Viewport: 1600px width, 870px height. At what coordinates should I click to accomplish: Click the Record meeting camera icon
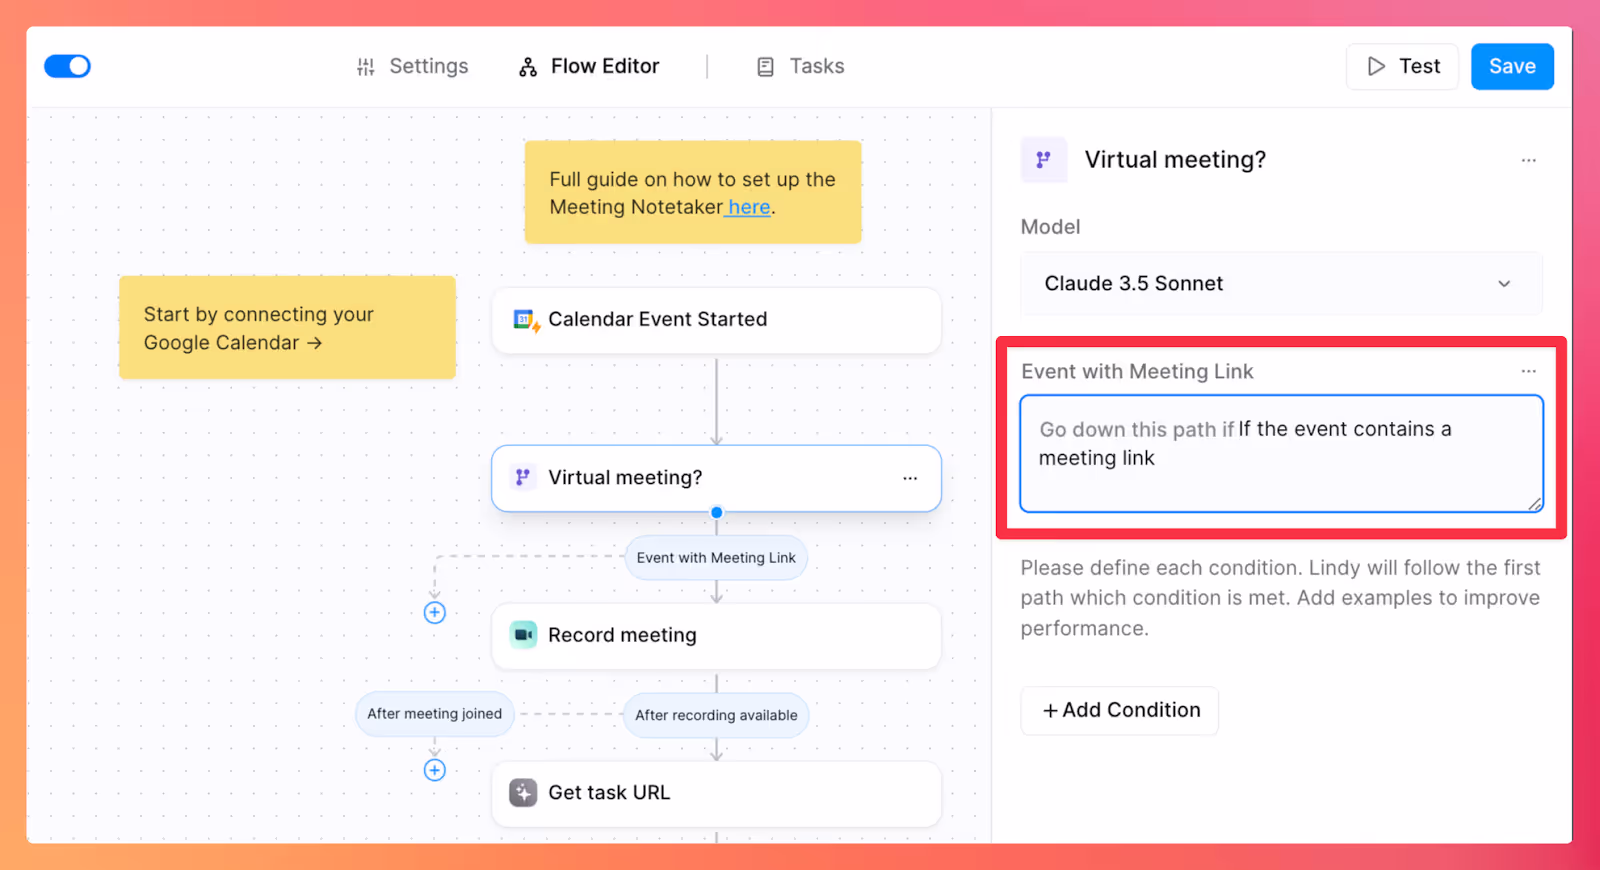pyautogui.click(x=523, y=635)
